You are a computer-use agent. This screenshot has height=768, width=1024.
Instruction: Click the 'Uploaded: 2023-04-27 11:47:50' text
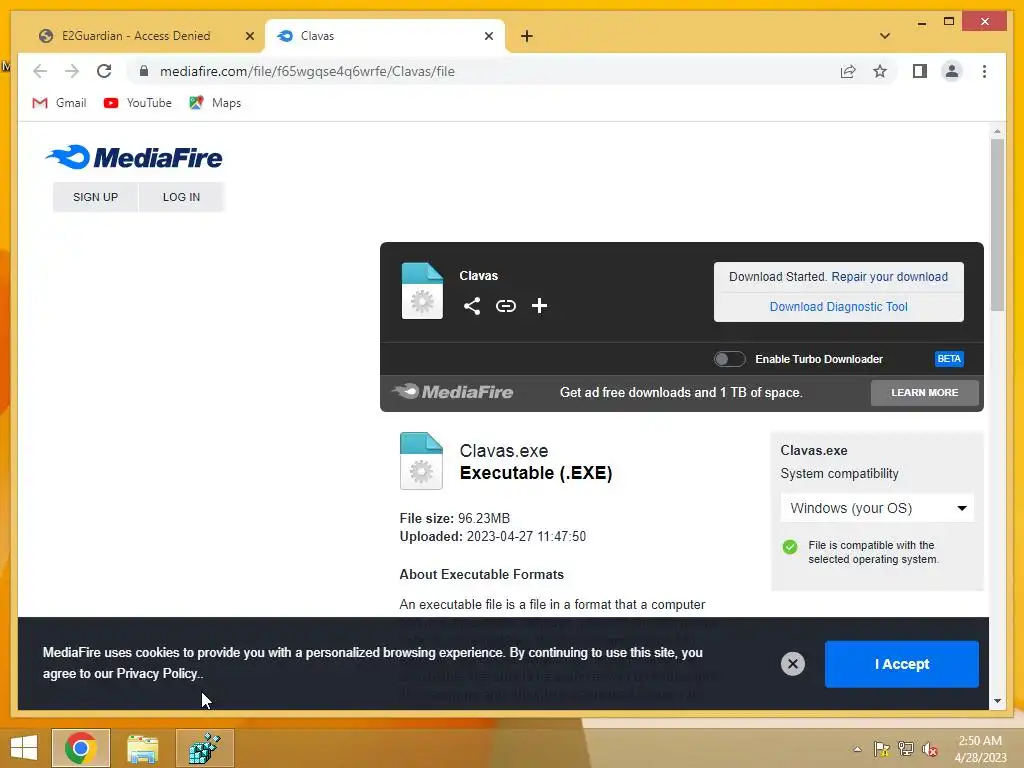(492, 537)
